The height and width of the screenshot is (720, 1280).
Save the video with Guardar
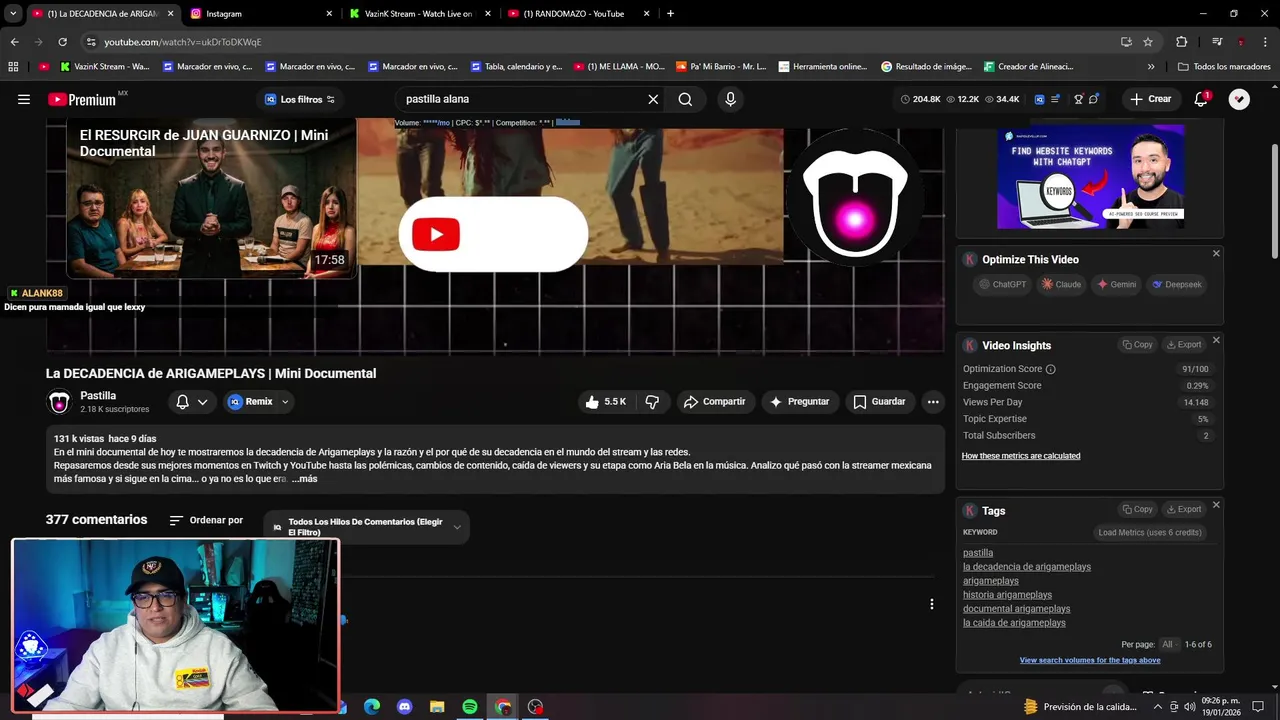pyautogui.click(x=879, y=402)
